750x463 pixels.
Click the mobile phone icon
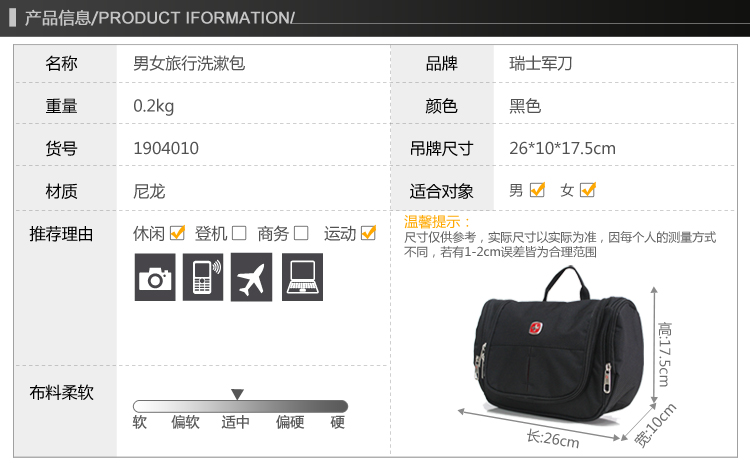tap(203, 277)
